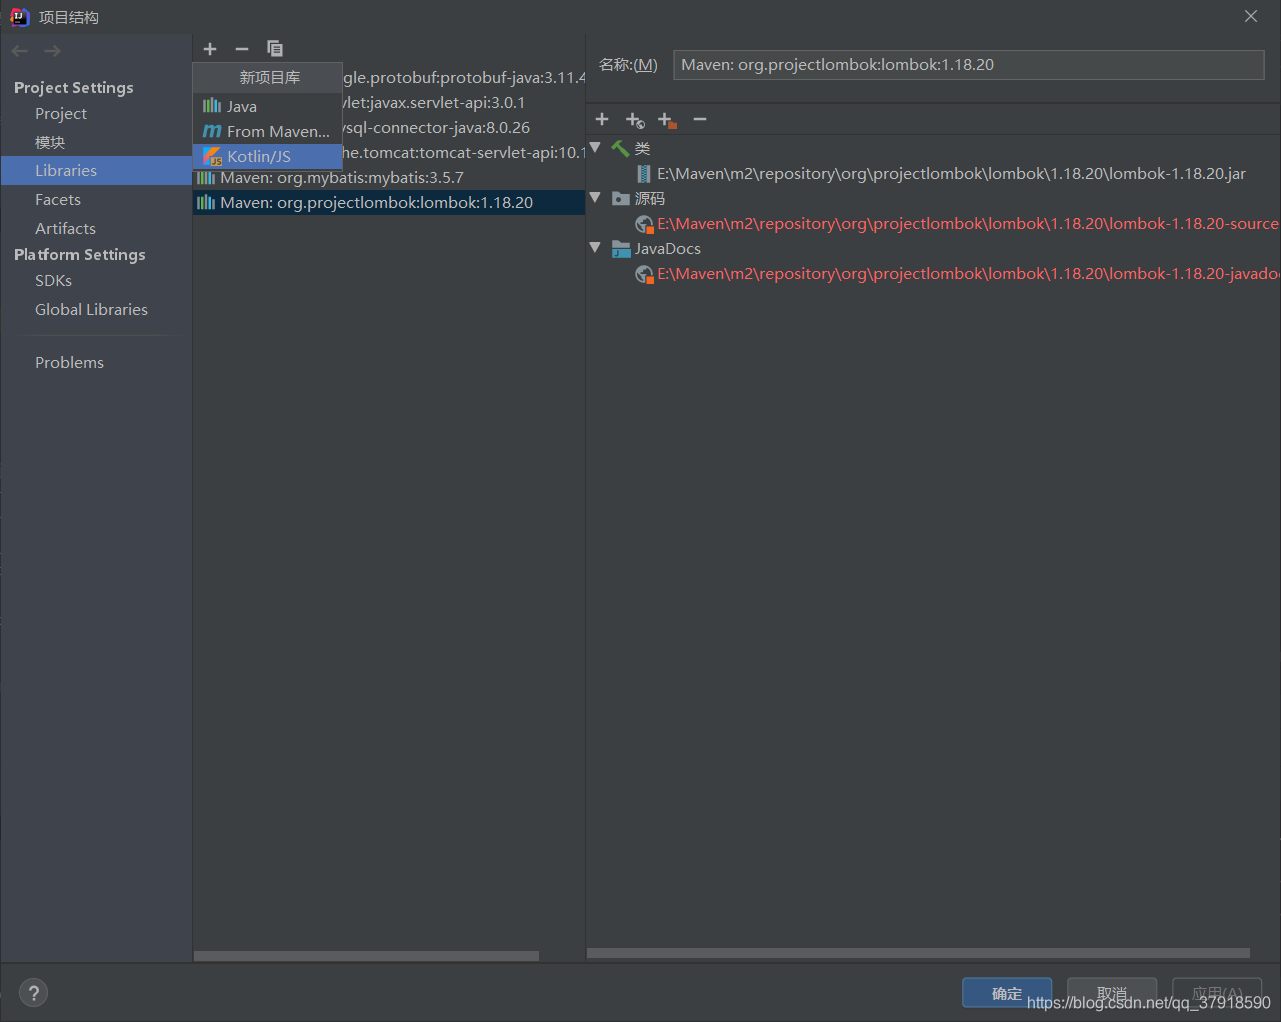This screenshot has height=1022, width=1281.
Task: Select Maven: org.mybatis:mybatis:3.5.7 library
Action: pyautogui.click(x=389, y=178)
